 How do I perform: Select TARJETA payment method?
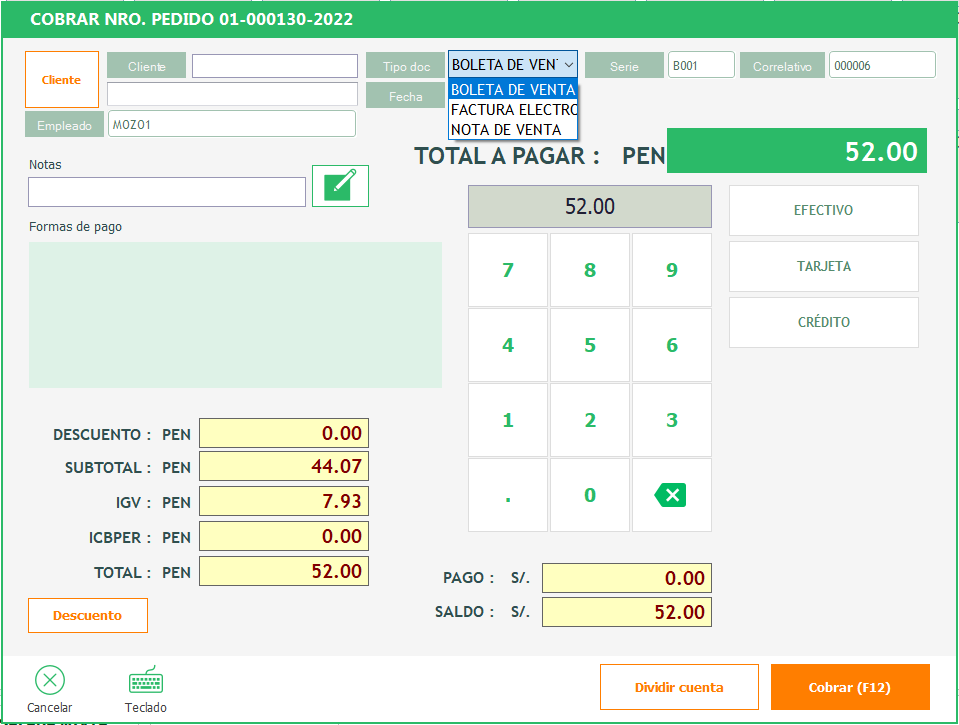(x=823, y=267)
